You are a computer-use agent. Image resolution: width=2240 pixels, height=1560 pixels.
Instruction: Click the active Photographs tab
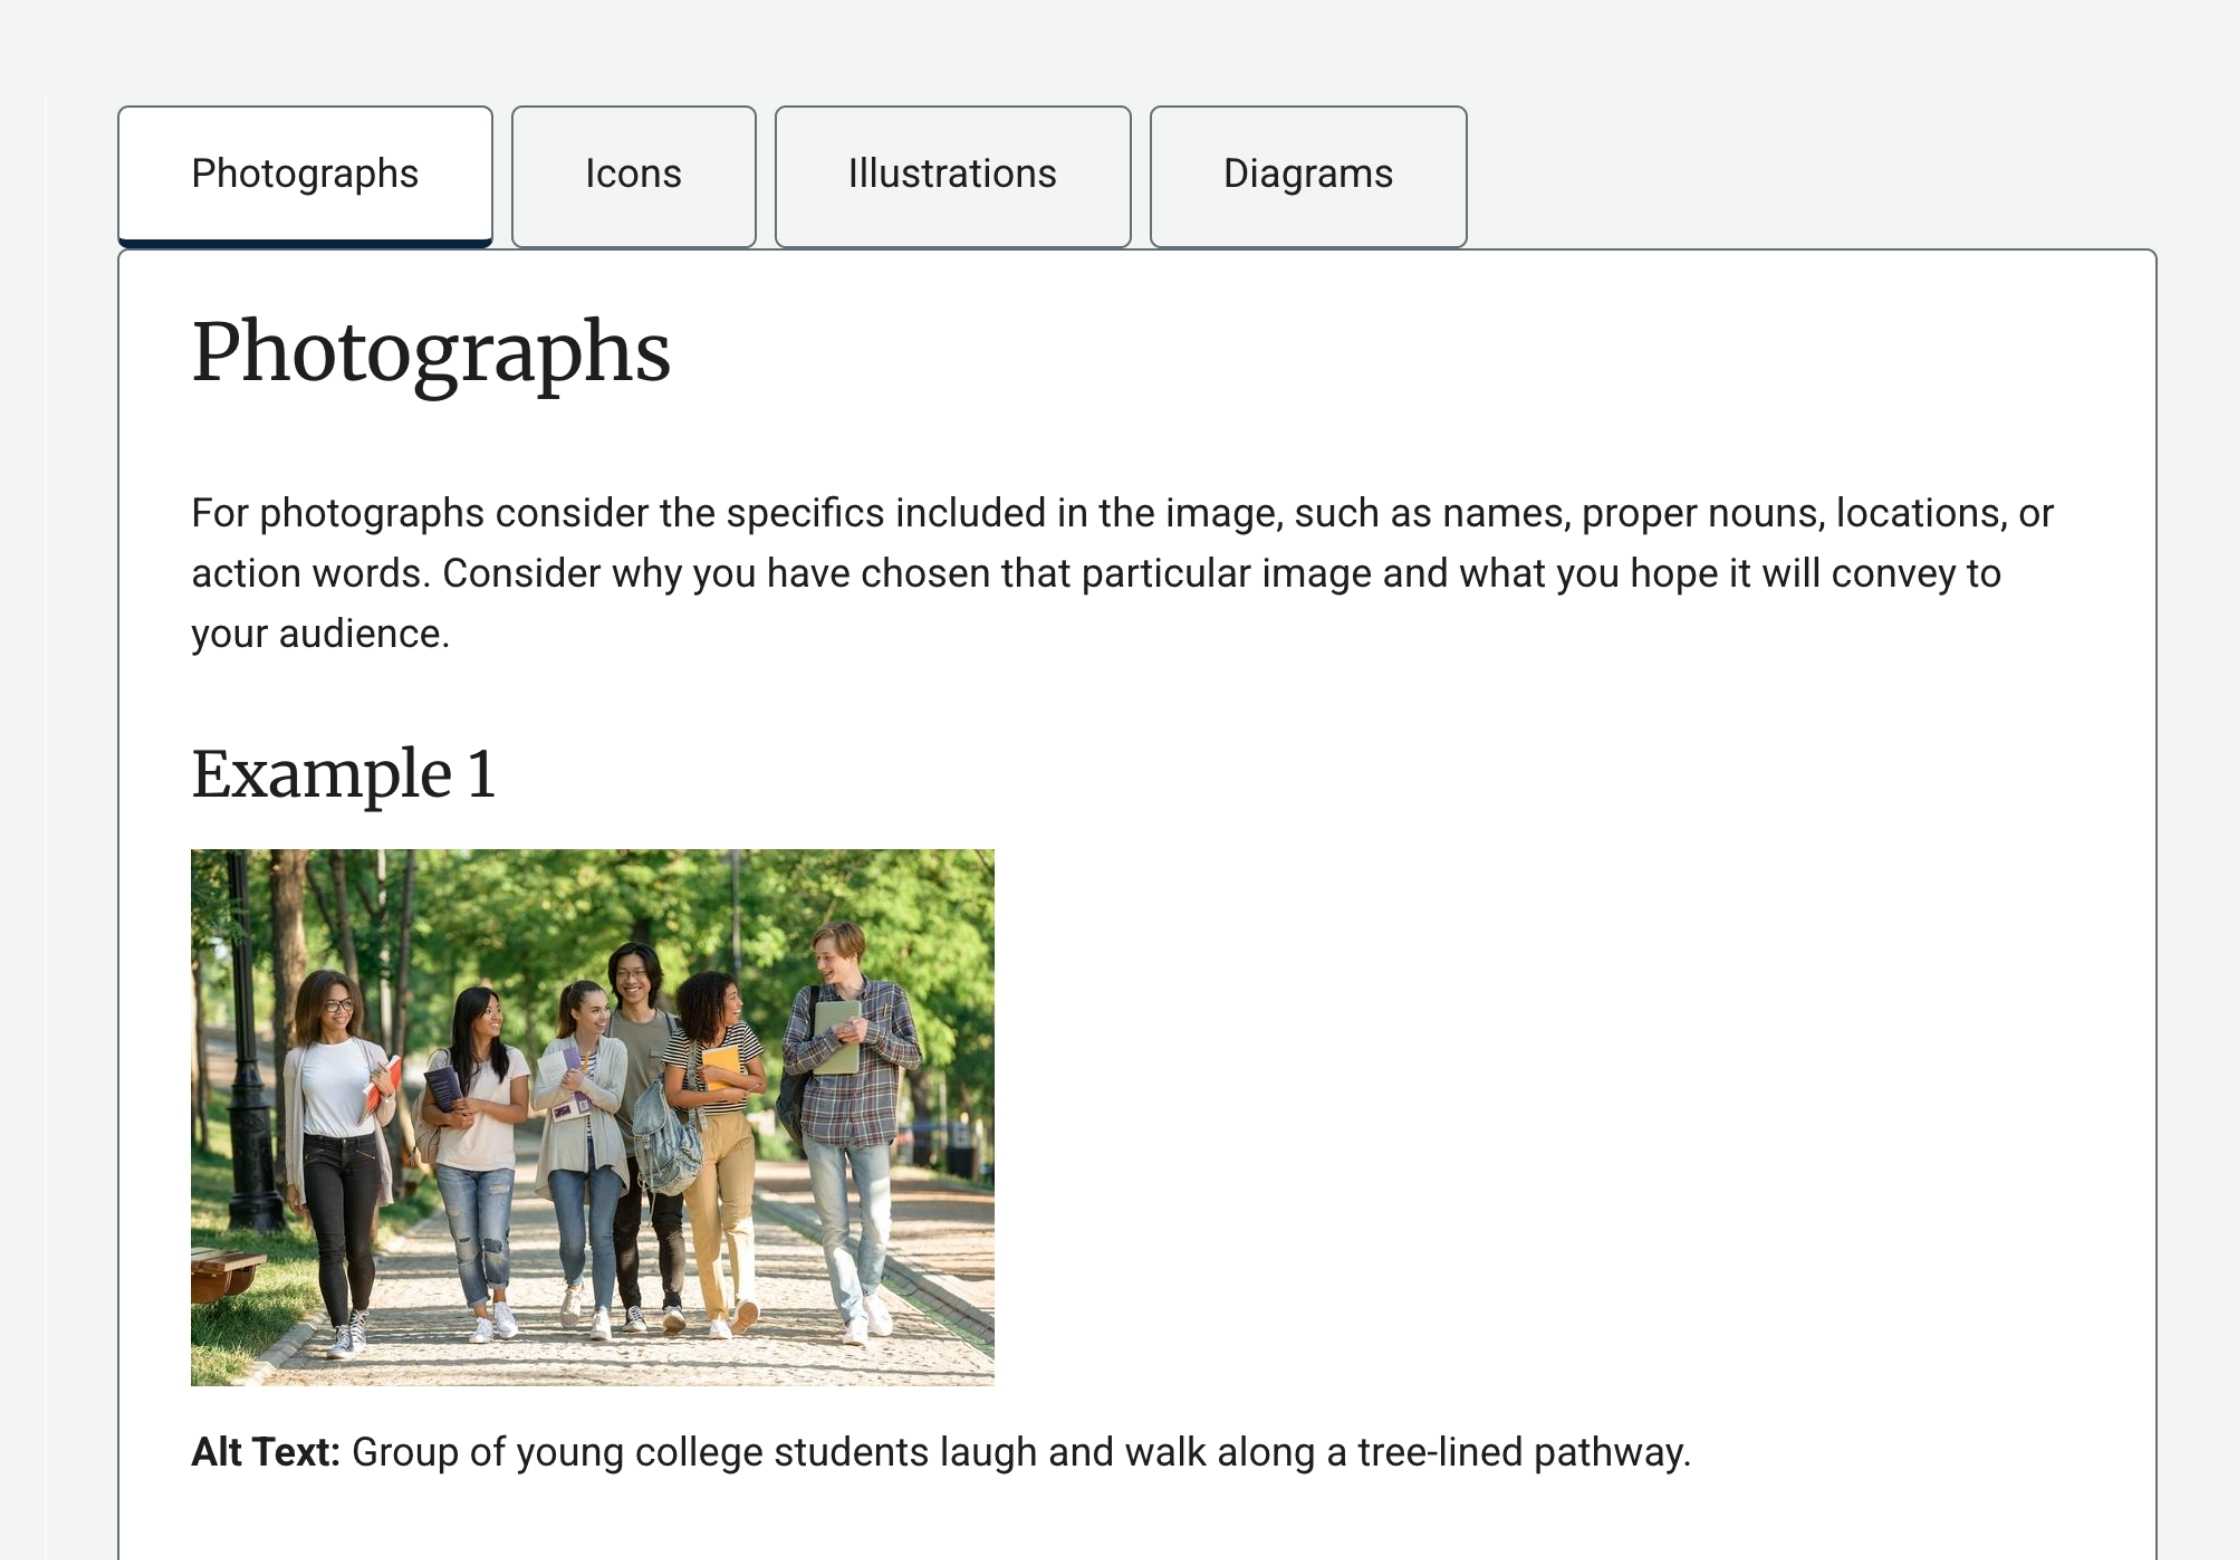(304, 175)
